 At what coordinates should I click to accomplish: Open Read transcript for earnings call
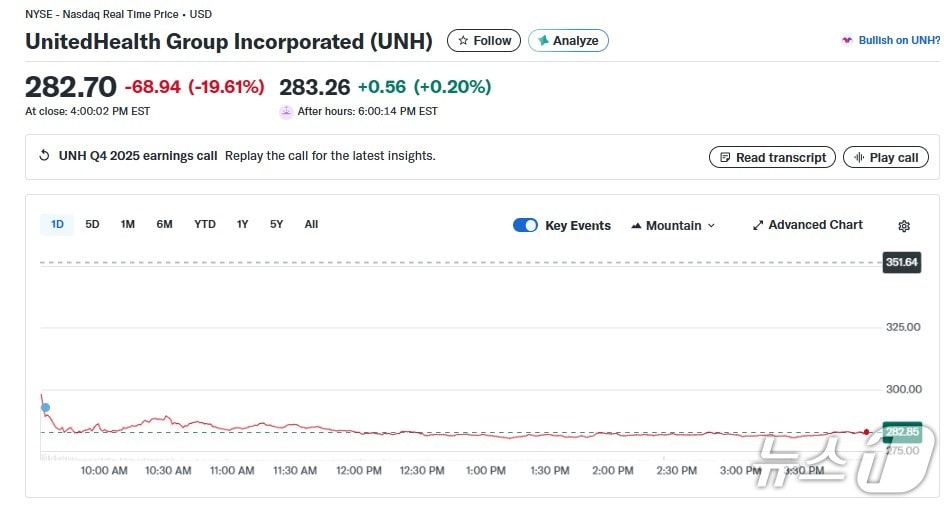(x=772, y=157)
